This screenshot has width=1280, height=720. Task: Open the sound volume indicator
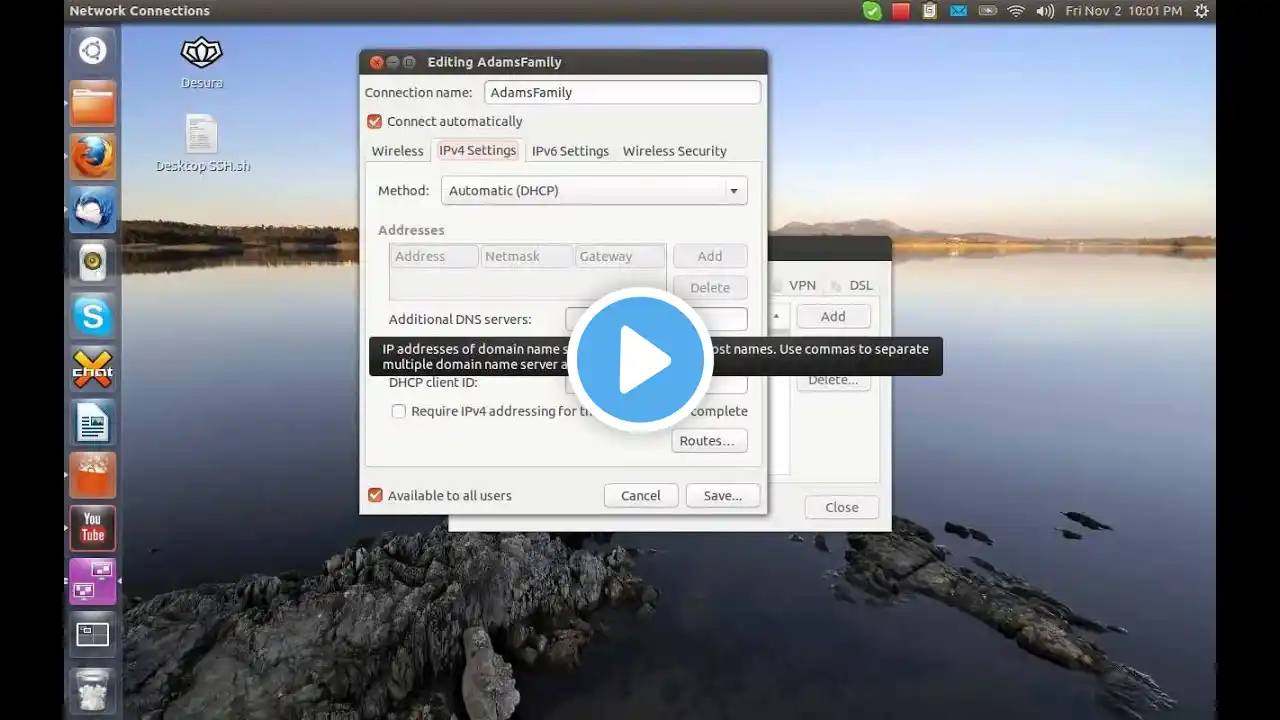[1045, 11]
